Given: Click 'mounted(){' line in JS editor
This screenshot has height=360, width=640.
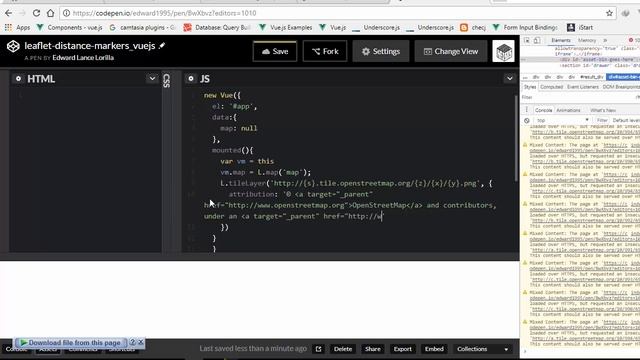Looking at the screenshot, I should [x=233, y=150].
